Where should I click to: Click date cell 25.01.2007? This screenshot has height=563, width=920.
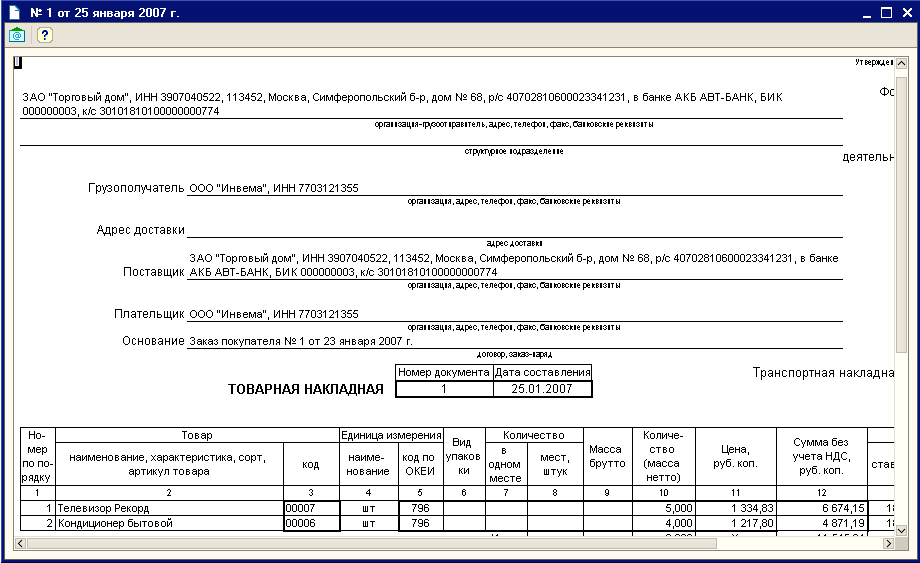[542, 389]
